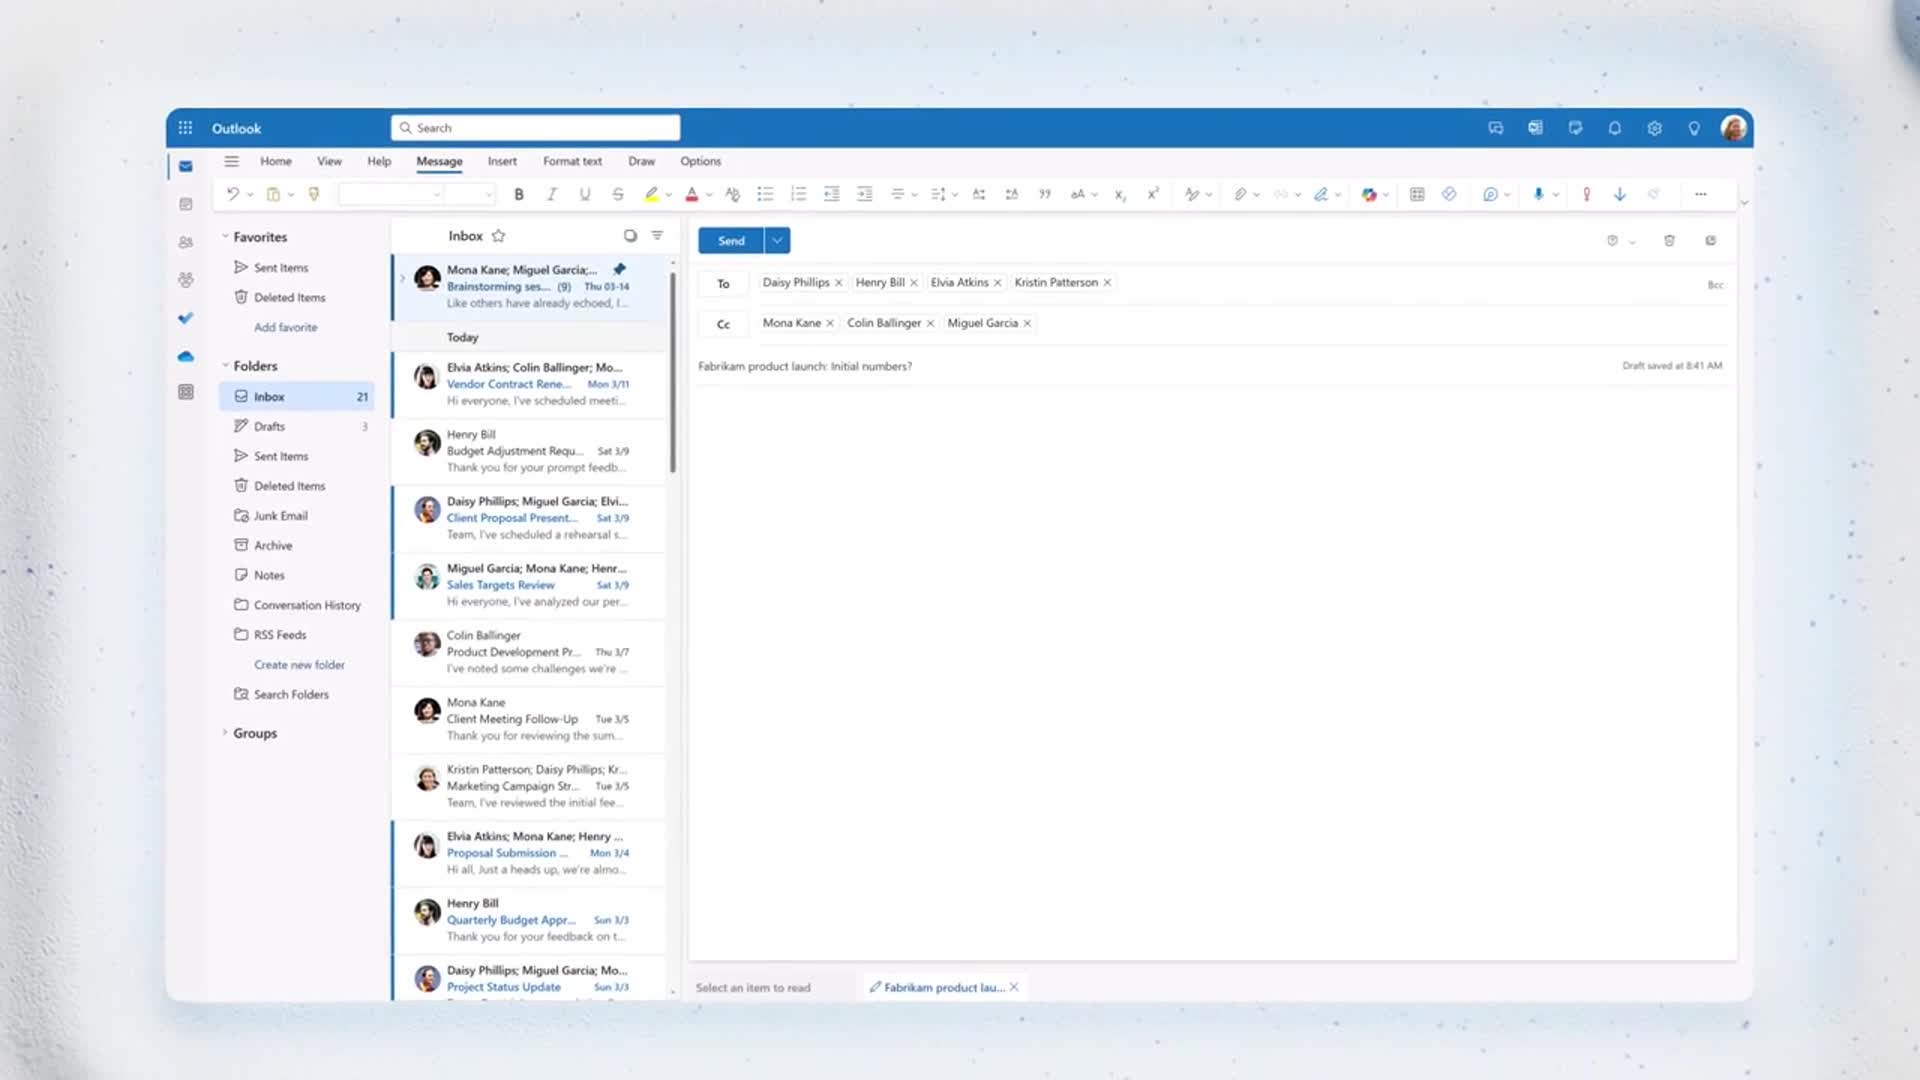The width and height of the screenshot is (1920, 1080).
Task: Mark message as low importance
Action: pos(1619,195)
